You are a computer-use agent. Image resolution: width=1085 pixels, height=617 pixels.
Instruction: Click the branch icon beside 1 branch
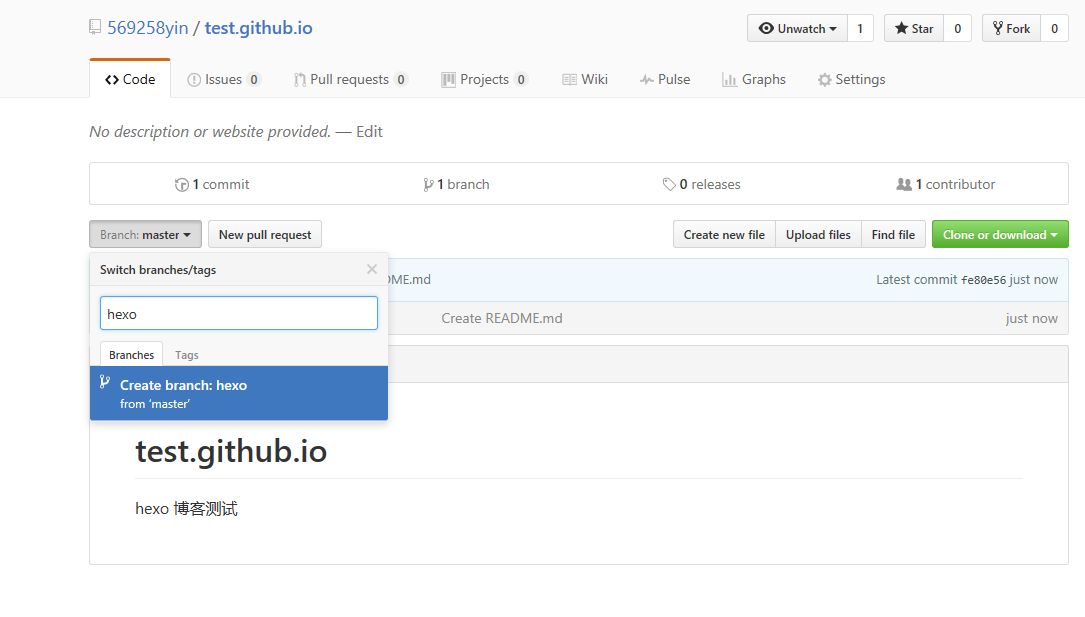coord(428,185)
